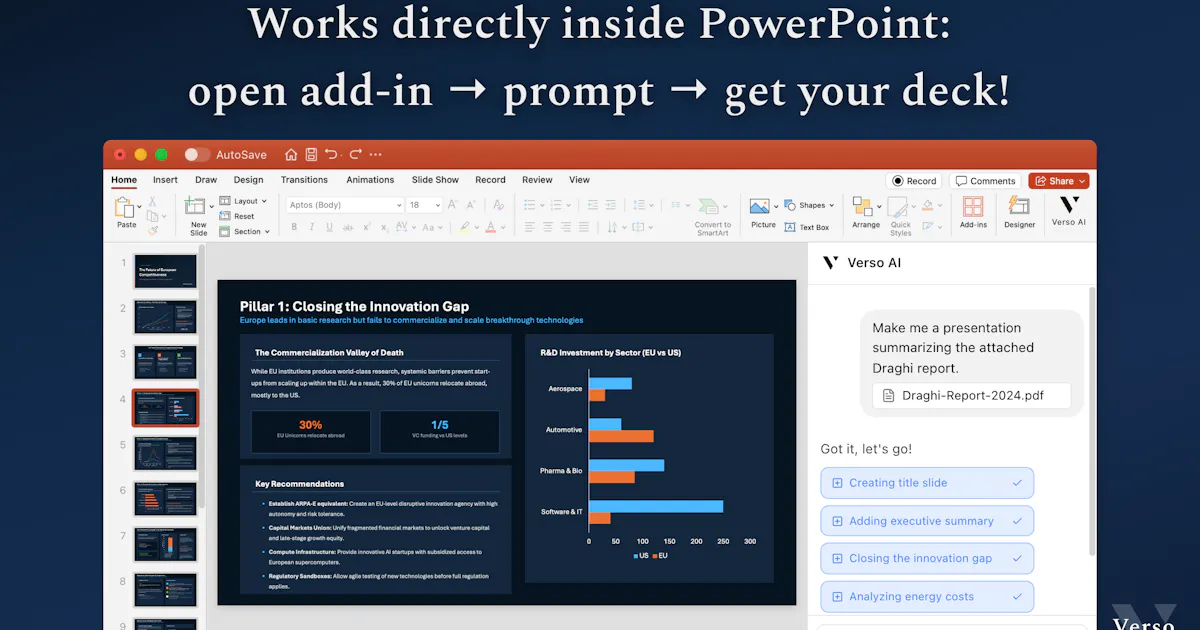Insert a Picture using picture icon
The height and width of the screenshot is (630, 1200).
760,206
